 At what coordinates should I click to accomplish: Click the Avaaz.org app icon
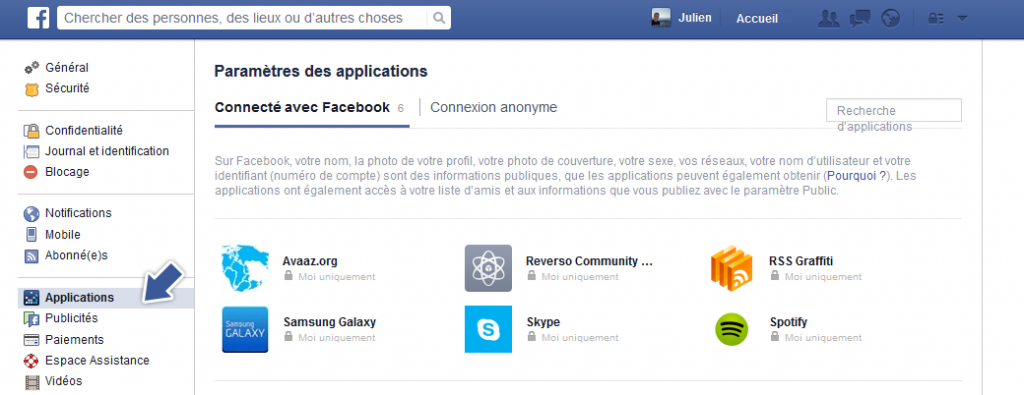coord(245,268)
